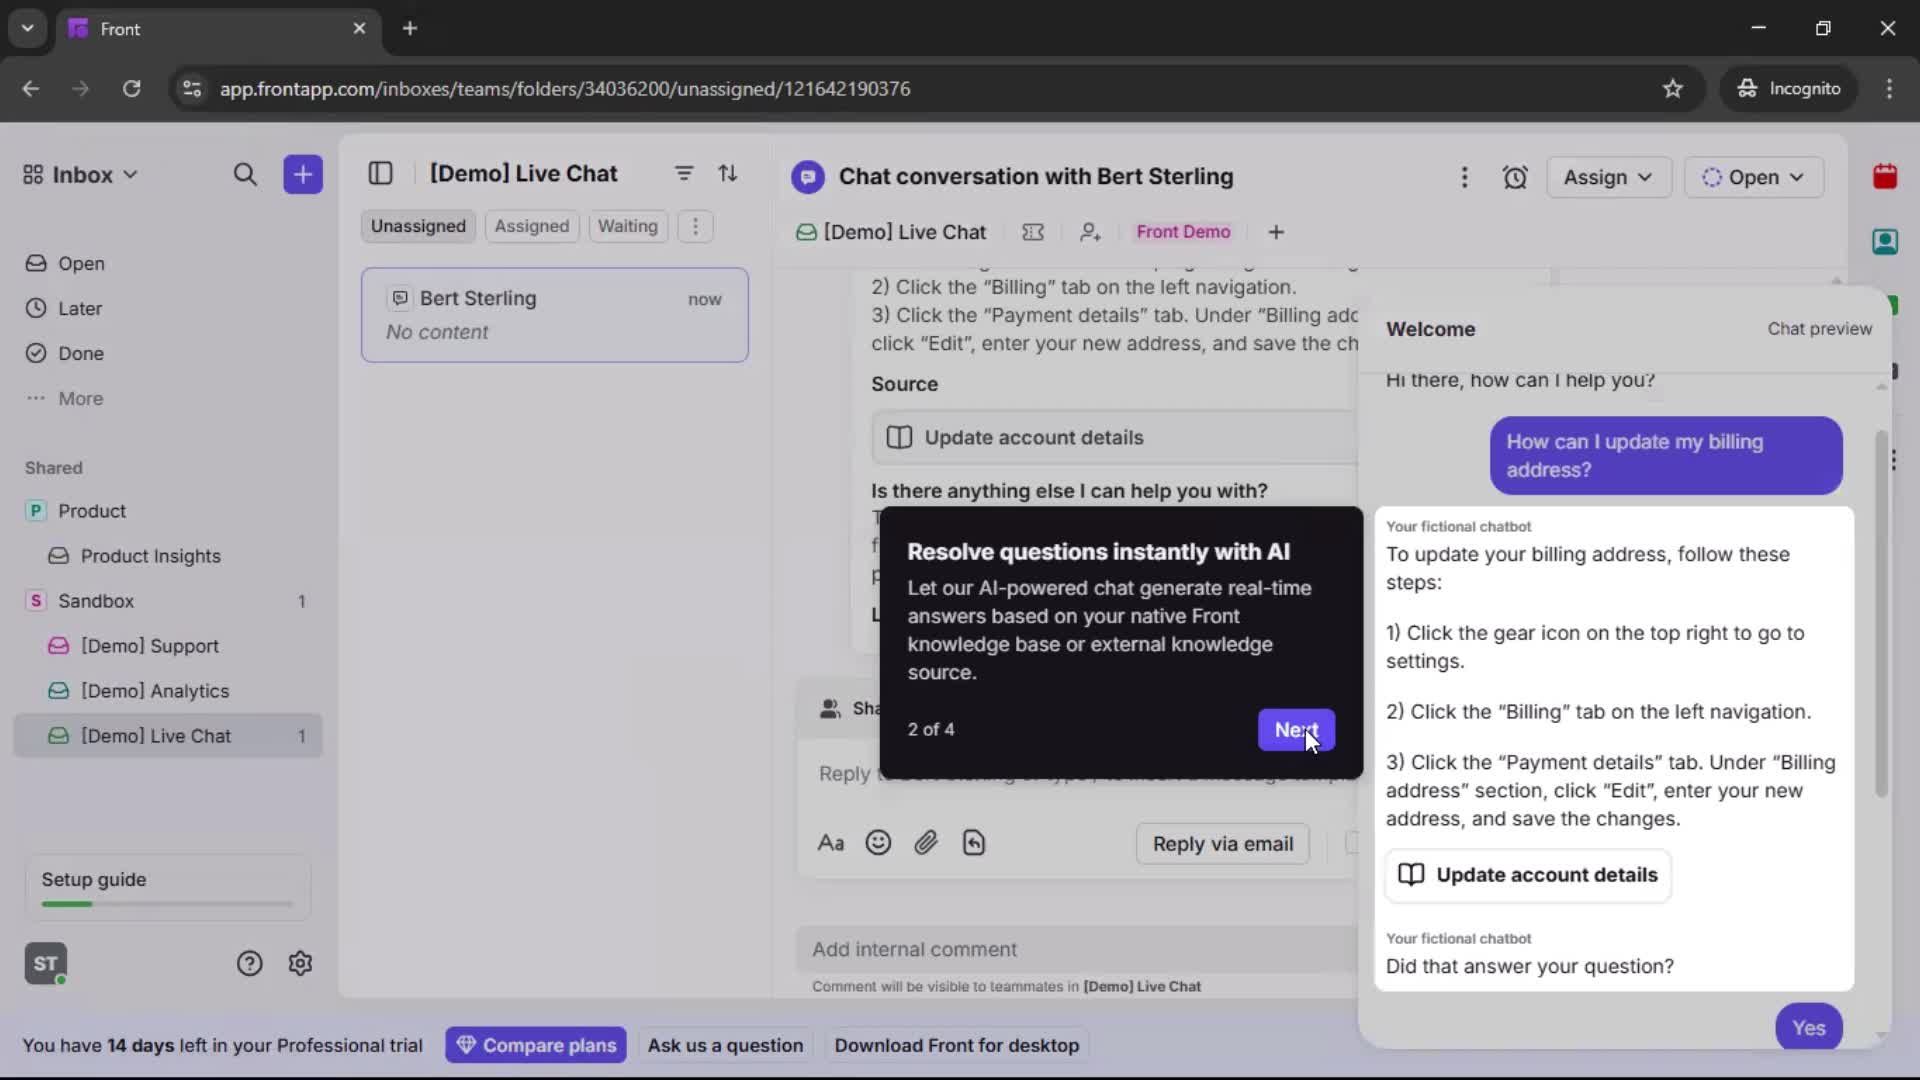Open the Open status dropdown
Image resolution: width=1920 pixels, height=1080 pixels.
click(x=1753, y=177)
